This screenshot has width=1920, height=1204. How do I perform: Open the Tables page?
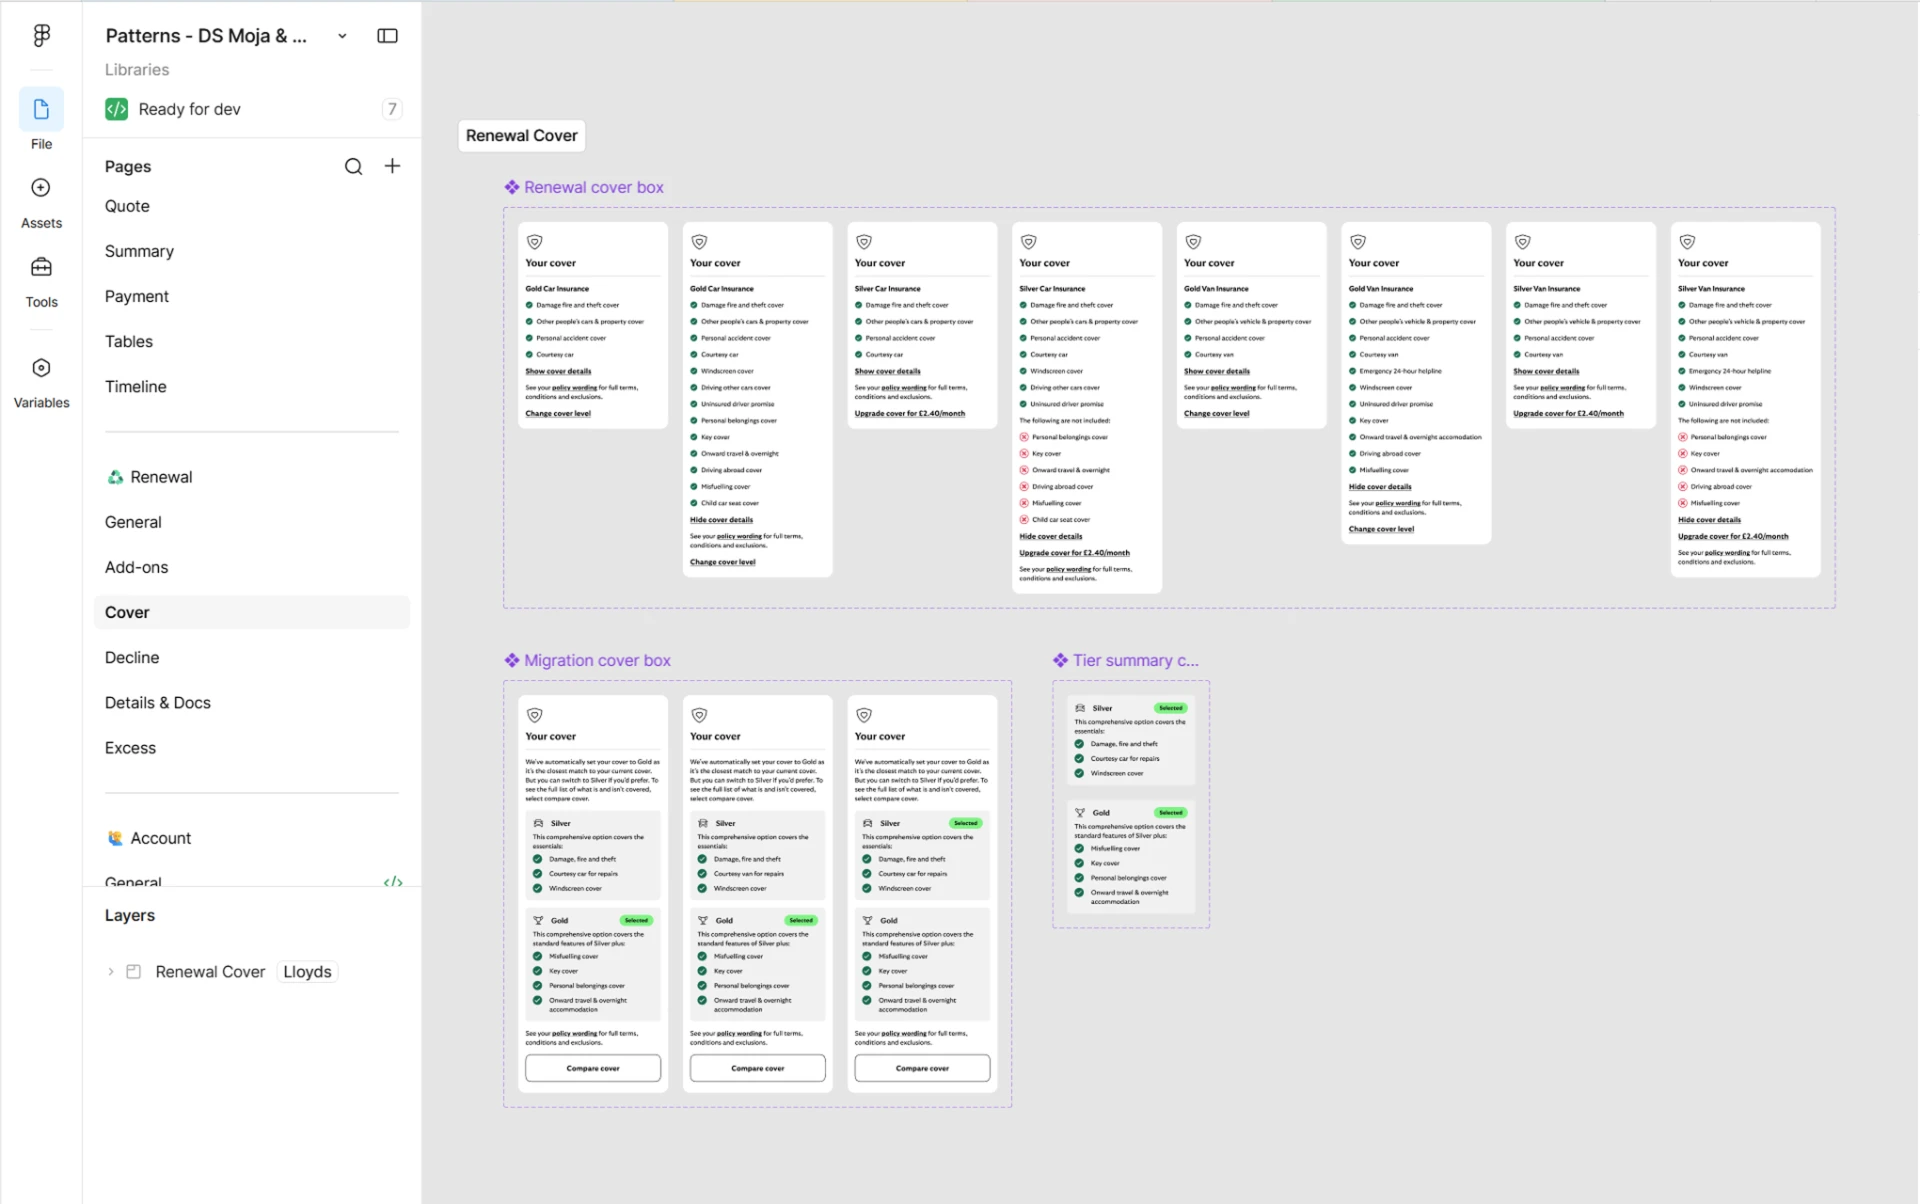click(x=129, y=341)
